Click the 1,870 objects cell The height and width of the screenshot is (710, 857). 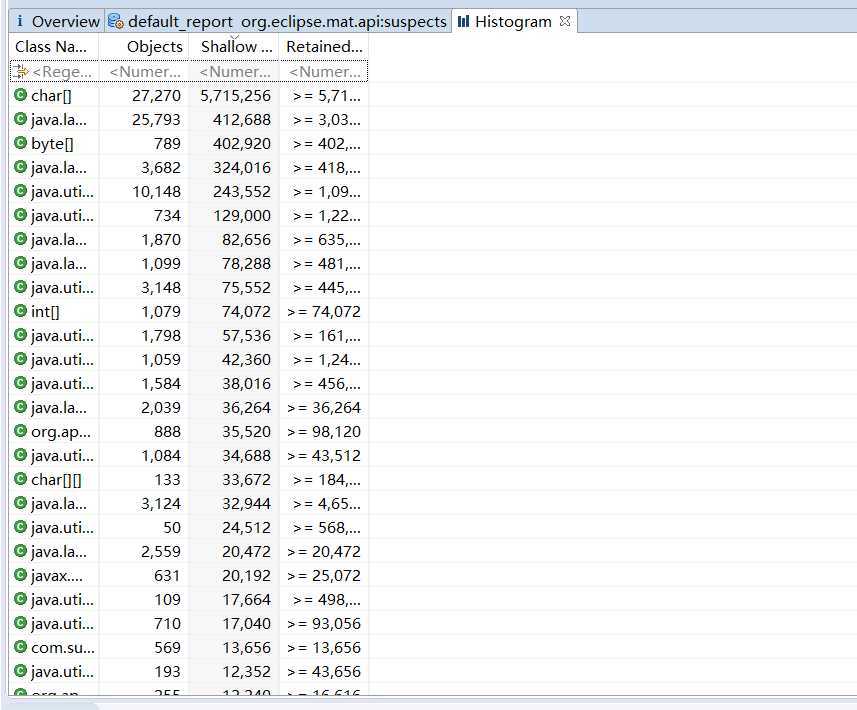click(161, 240)
